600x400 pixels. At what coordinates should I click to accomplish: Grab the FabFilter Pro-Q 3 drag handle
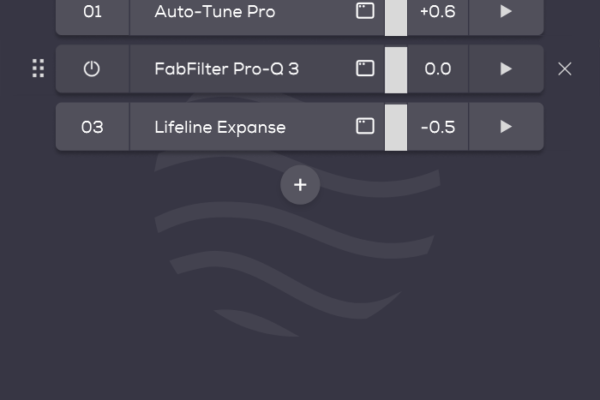pos(38,69)
